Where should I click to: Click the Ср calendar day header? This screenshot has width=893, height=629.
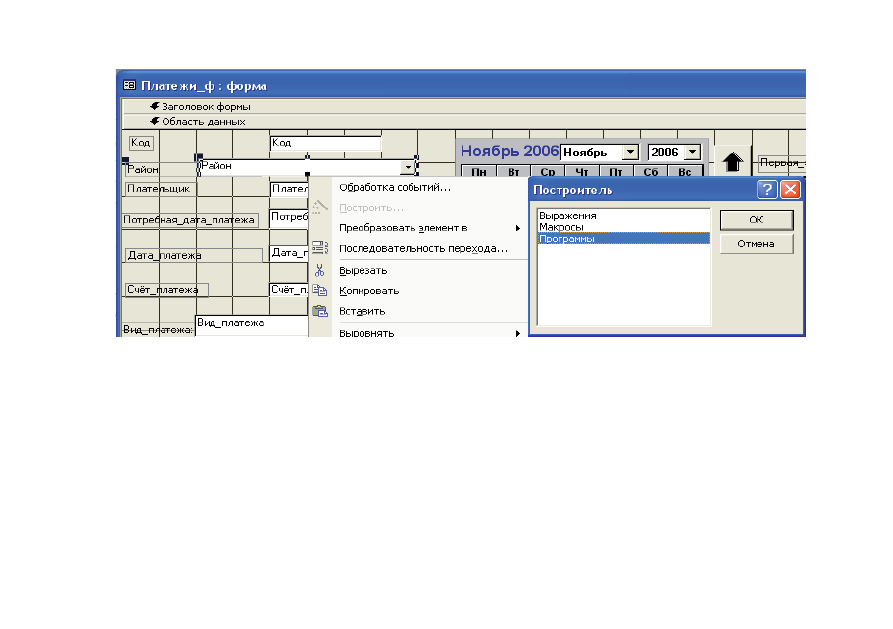[x=548, y=171]
